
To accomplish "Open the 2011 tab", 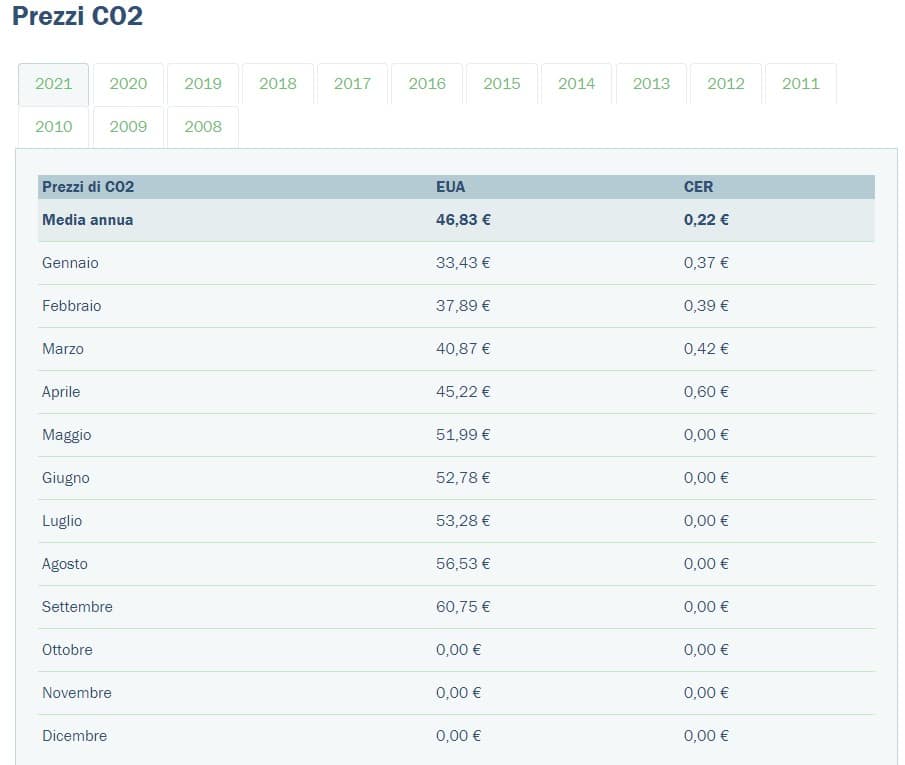I will [x=801, y=84].
